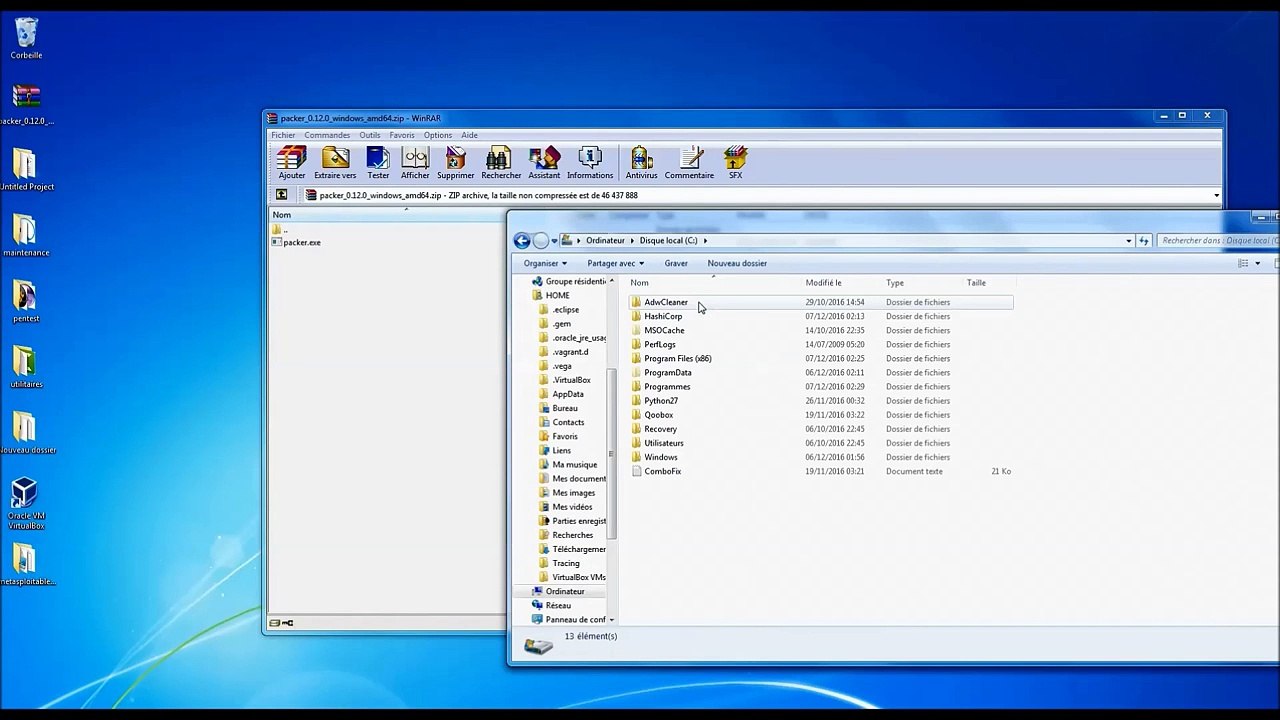Open the Outils menu in WinRAR
This screenshot has height=720, width=1280.
pyautogui.click(x=370, y=135)
